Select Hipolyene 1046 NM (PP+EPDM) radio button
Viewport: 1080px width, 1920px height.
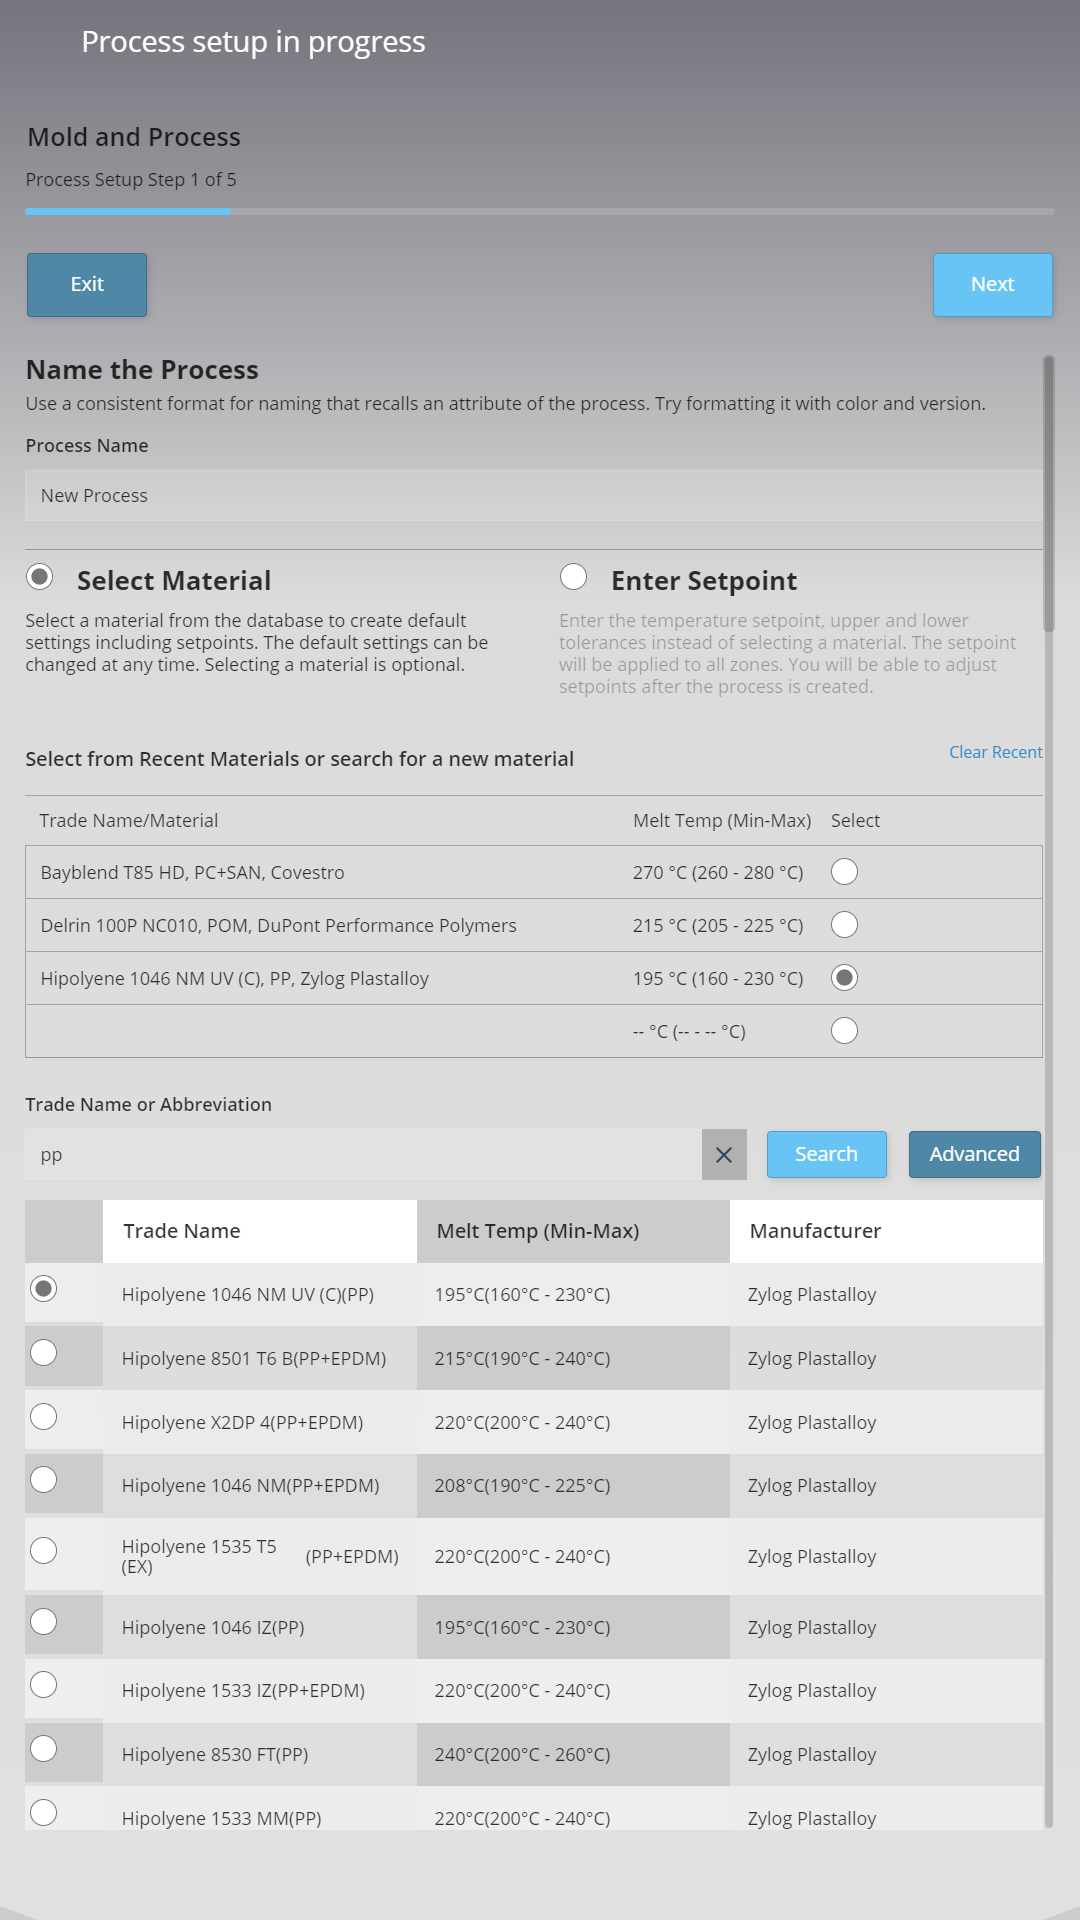tap(44, 1480)
